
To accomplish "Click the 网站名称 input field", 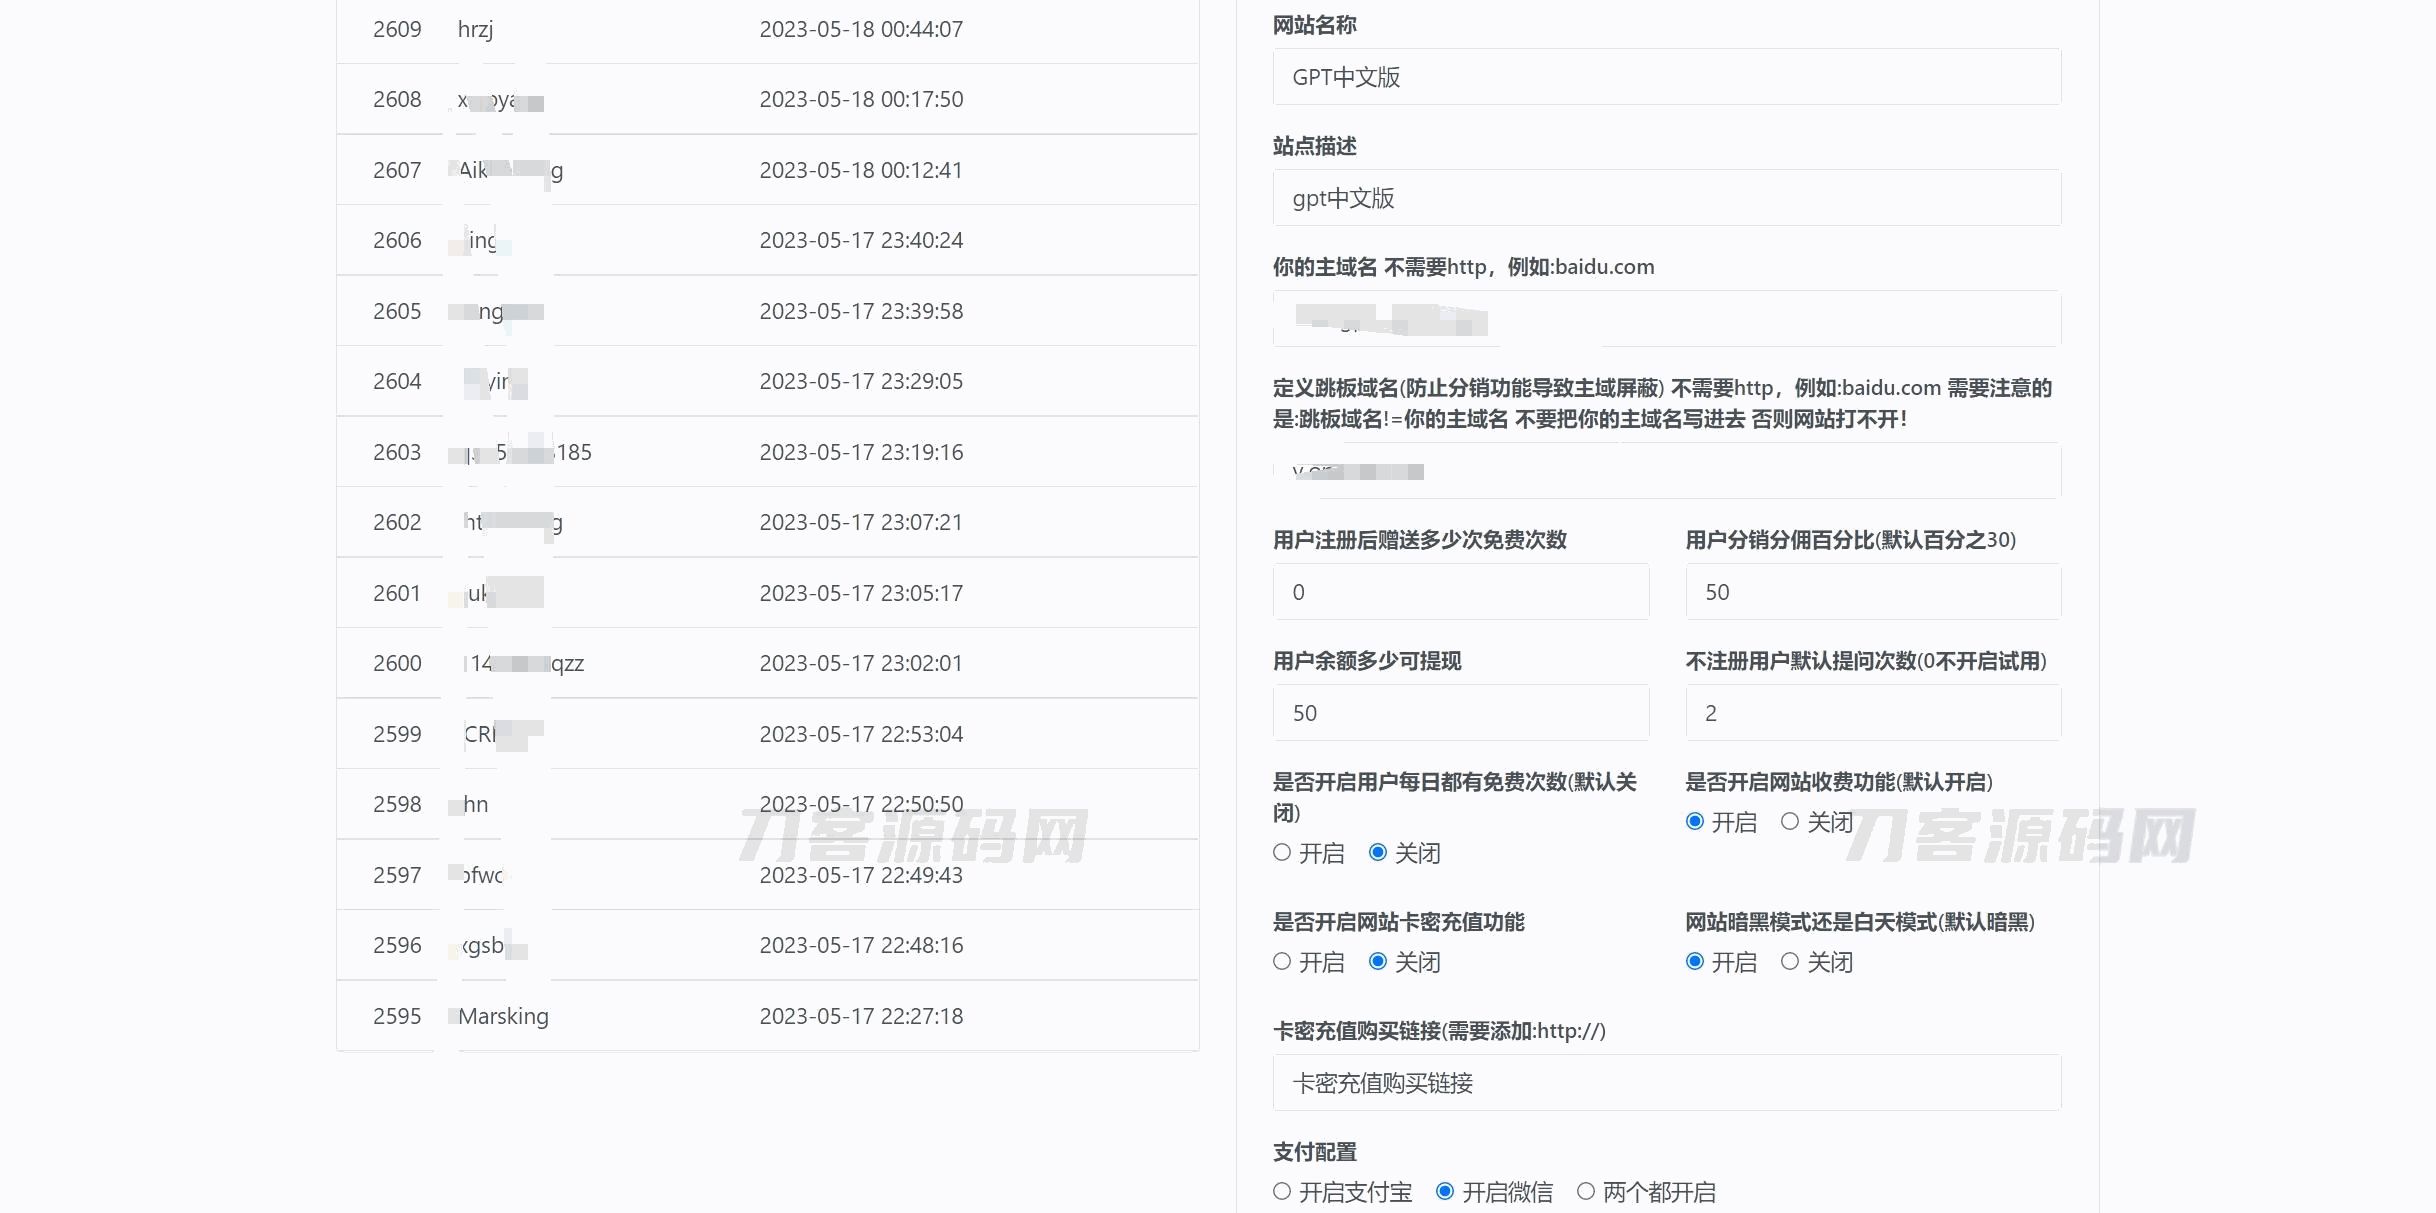I will [x=1666, y=77].
